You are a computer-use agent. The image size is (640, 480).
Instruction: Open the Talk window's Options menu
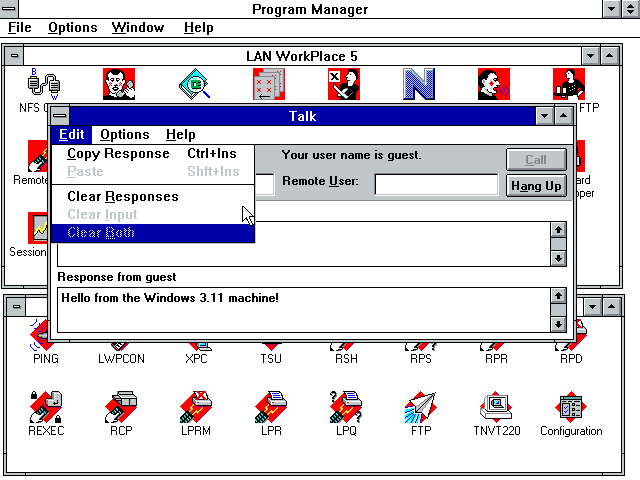pos(125,135)
